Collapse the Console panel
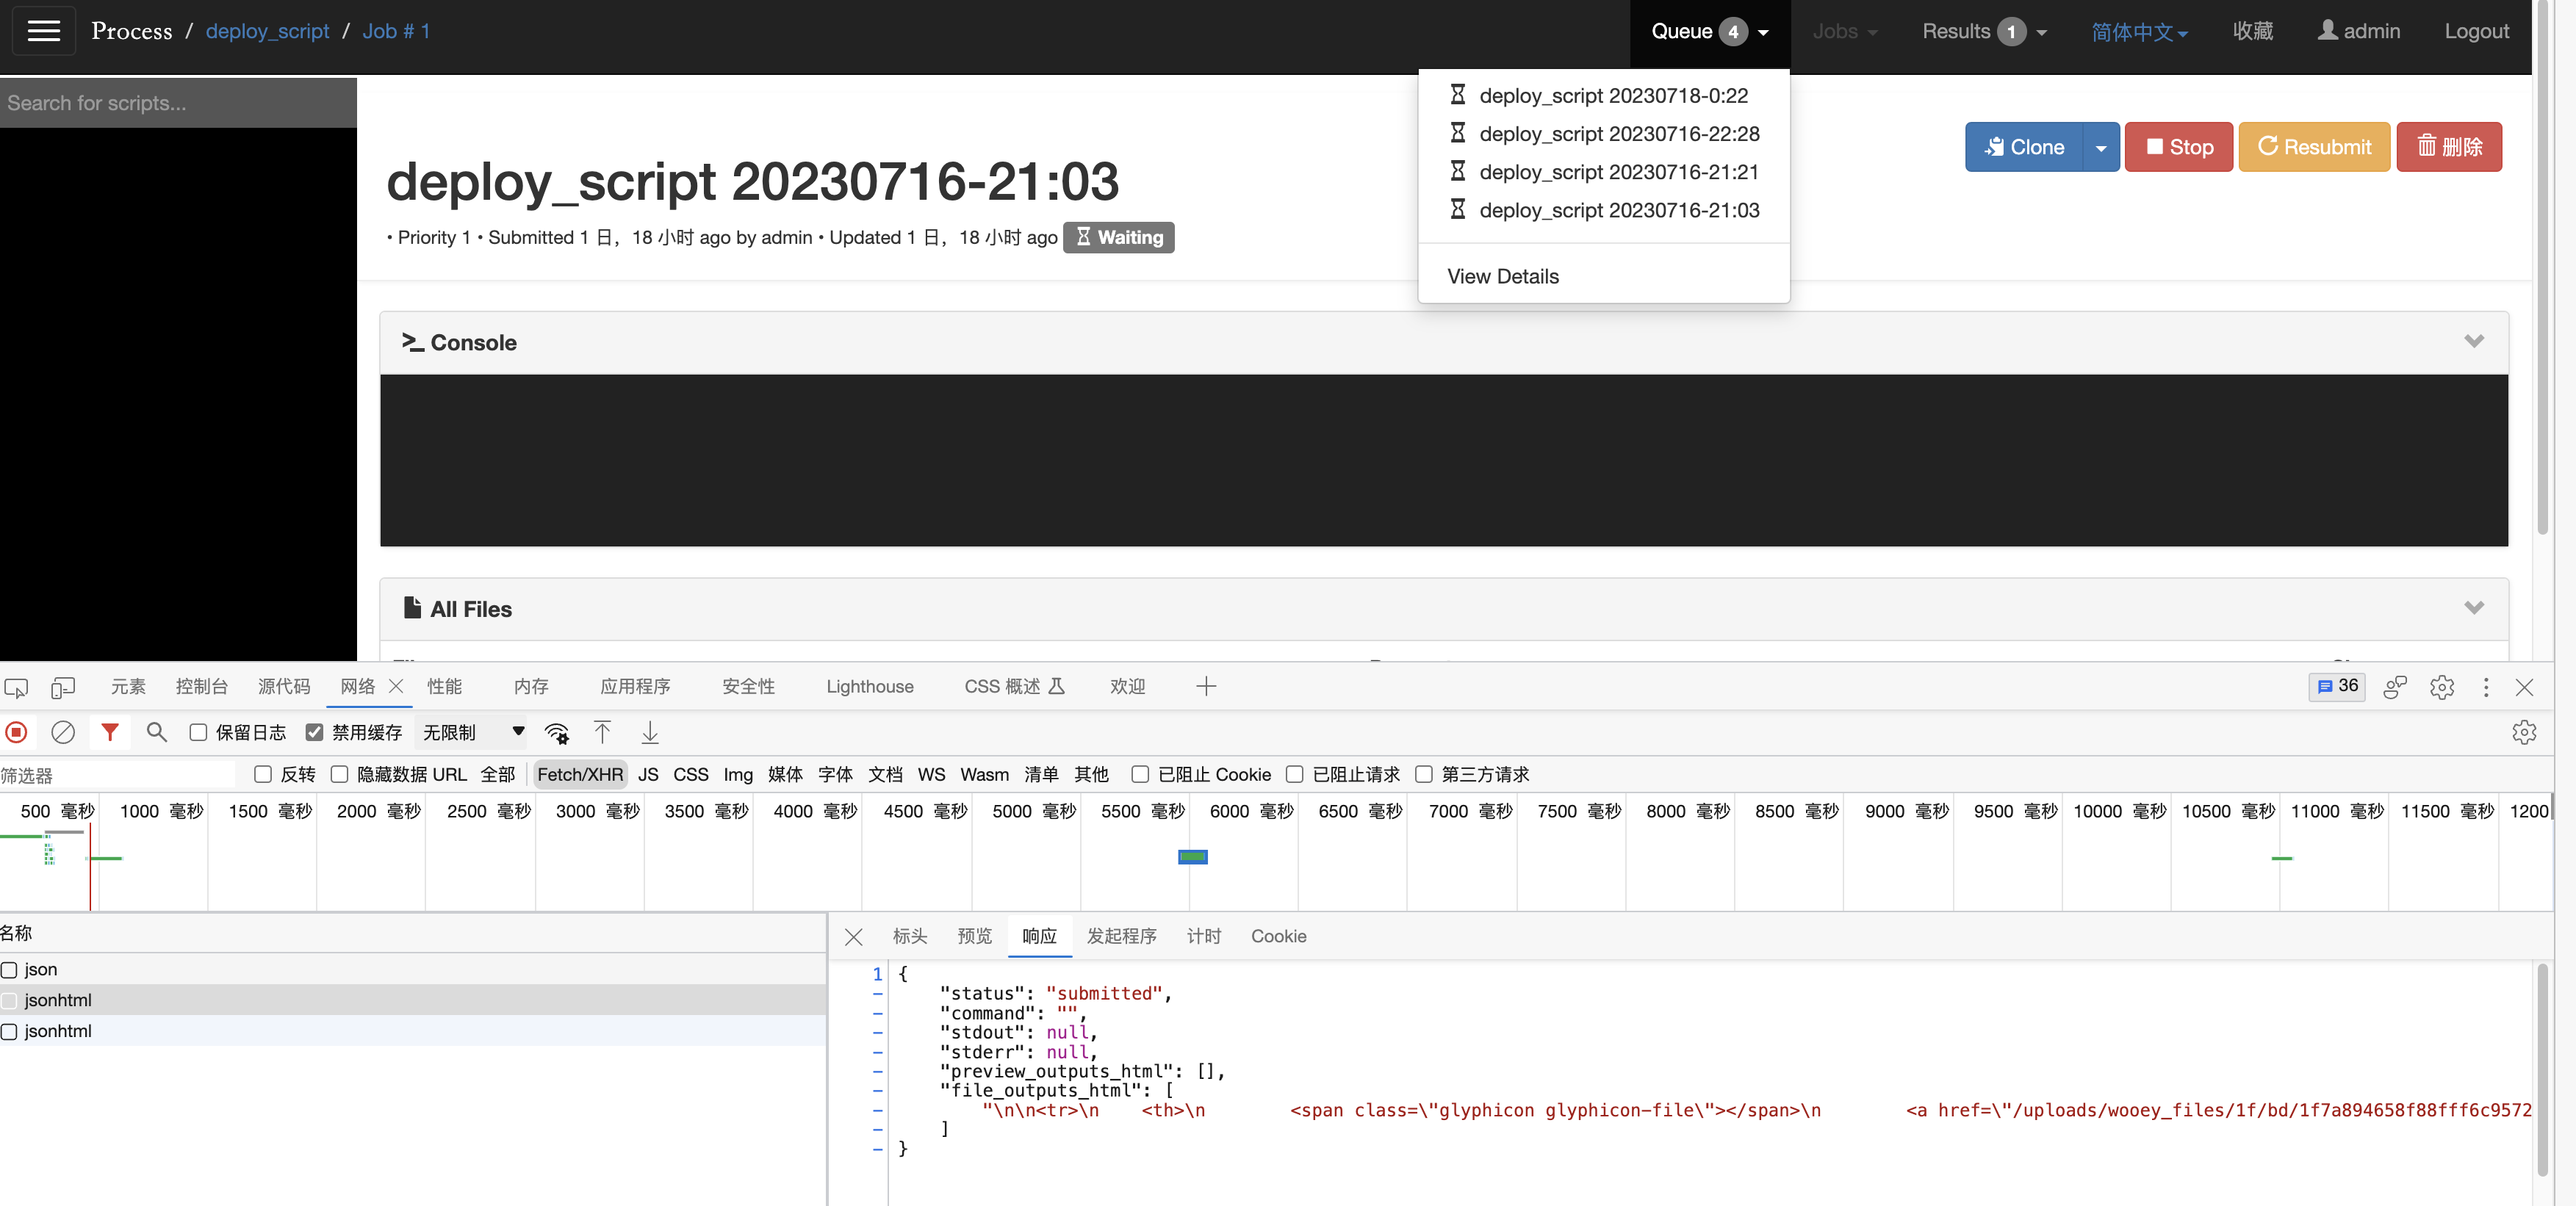This screenshot has width=2576, height=1206. (x=2475, y=342)
